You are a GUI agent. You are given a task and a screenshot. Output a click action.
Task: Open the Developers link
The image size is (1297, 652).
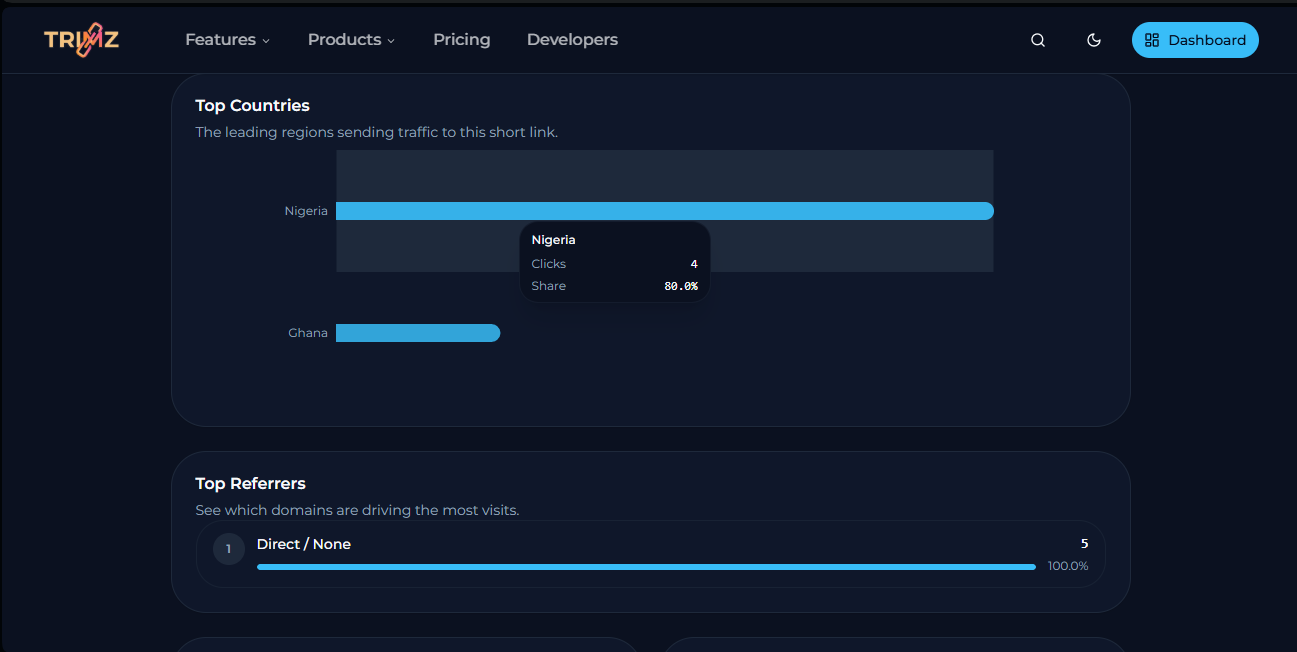point(572,40)
